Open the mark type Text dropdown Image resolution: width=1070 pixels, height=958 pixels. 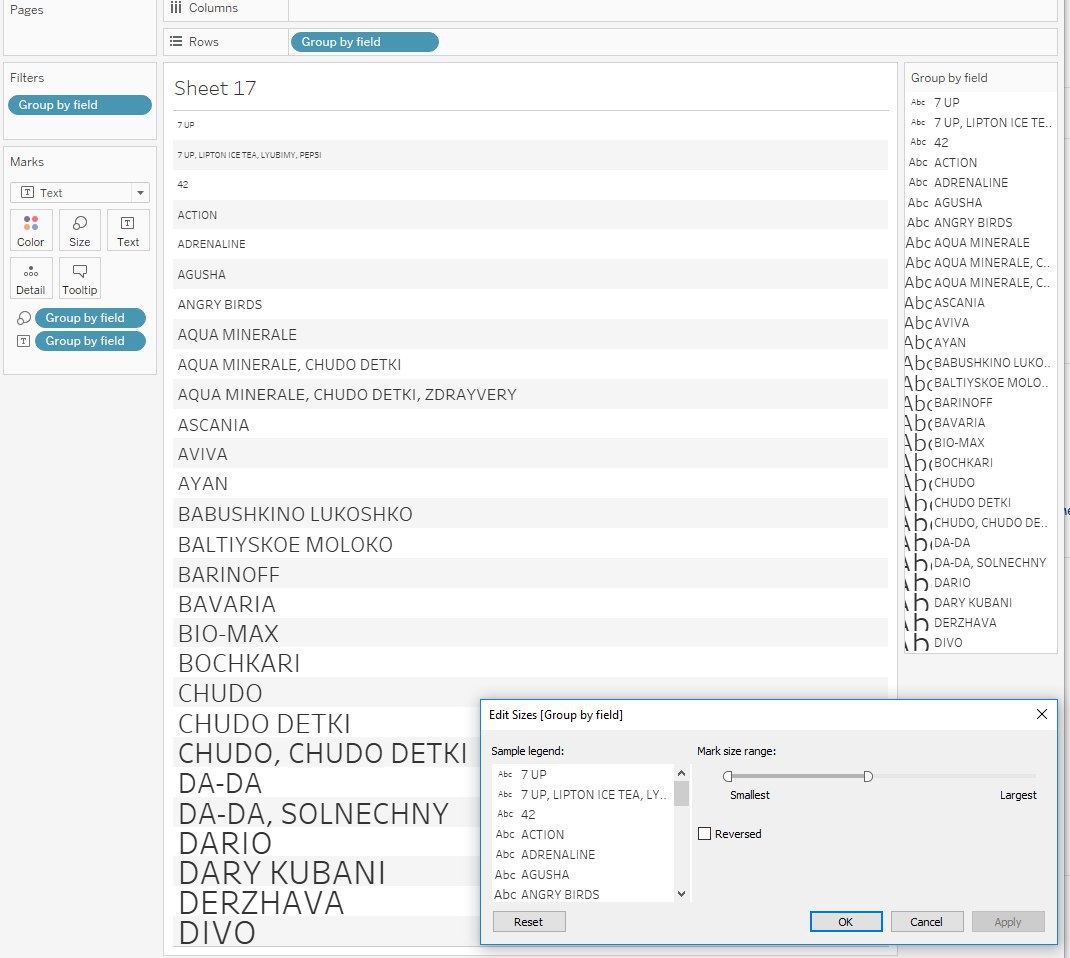pos(80,192)
